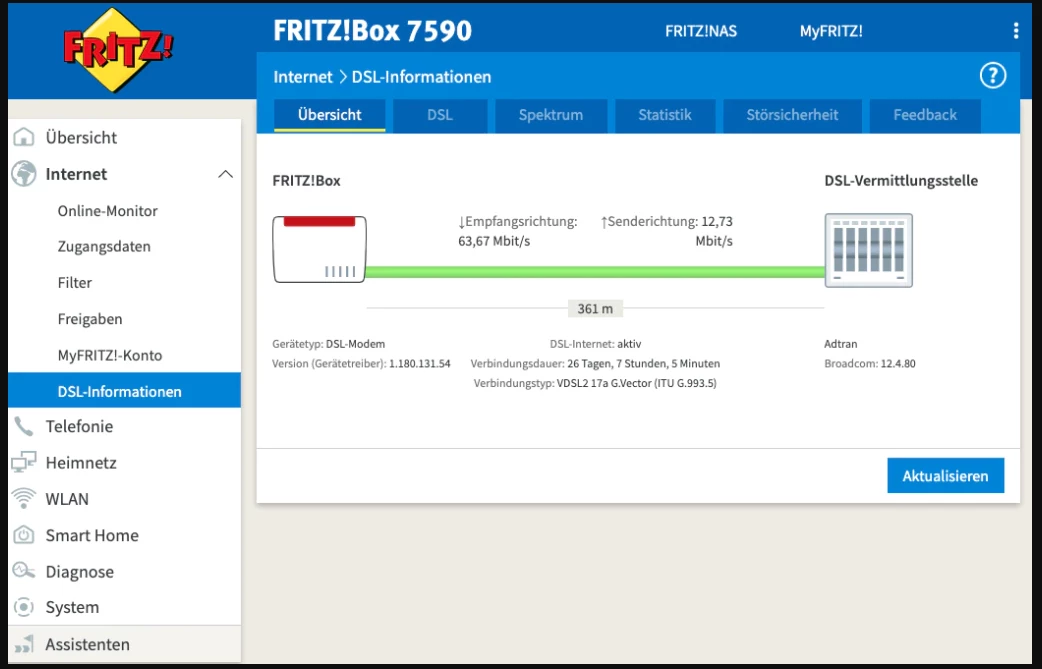
Task: Collapse the Internet menu chevron
Action: [x=225, y=174]
